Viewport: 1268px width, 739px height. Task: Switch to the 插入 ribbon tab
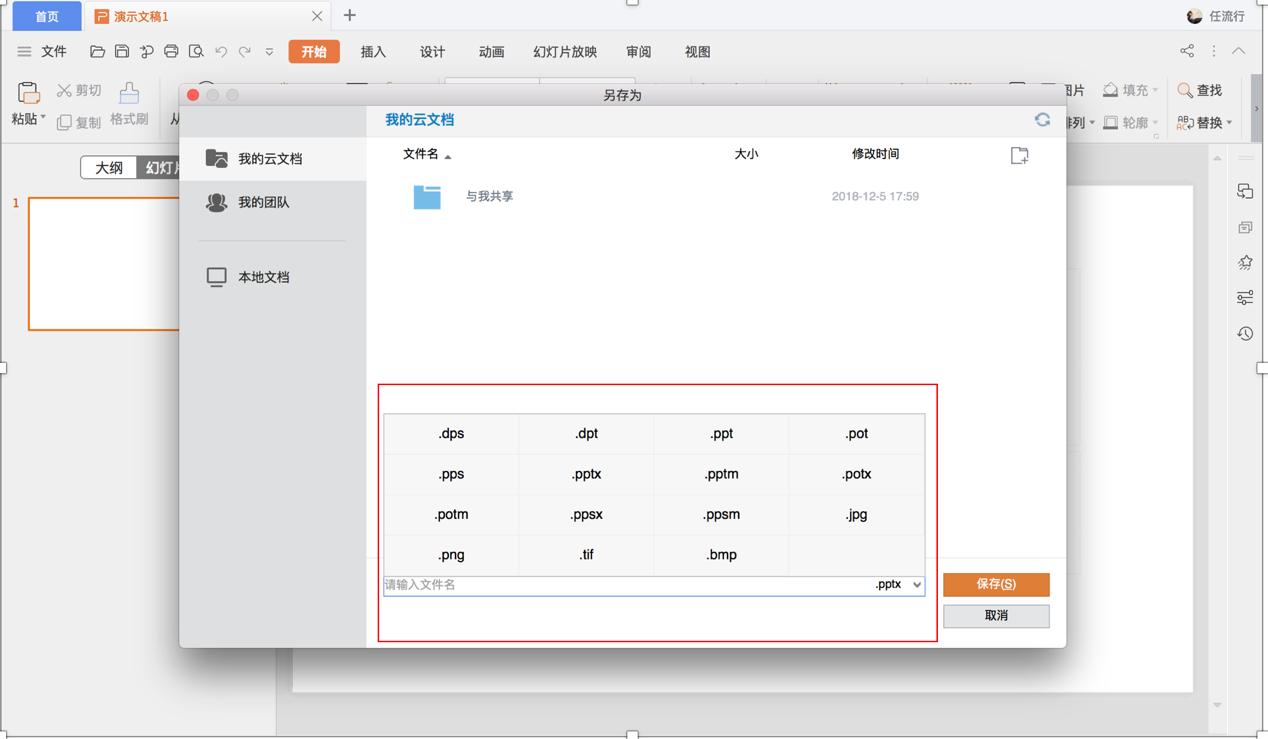click(x=372, y=51)
